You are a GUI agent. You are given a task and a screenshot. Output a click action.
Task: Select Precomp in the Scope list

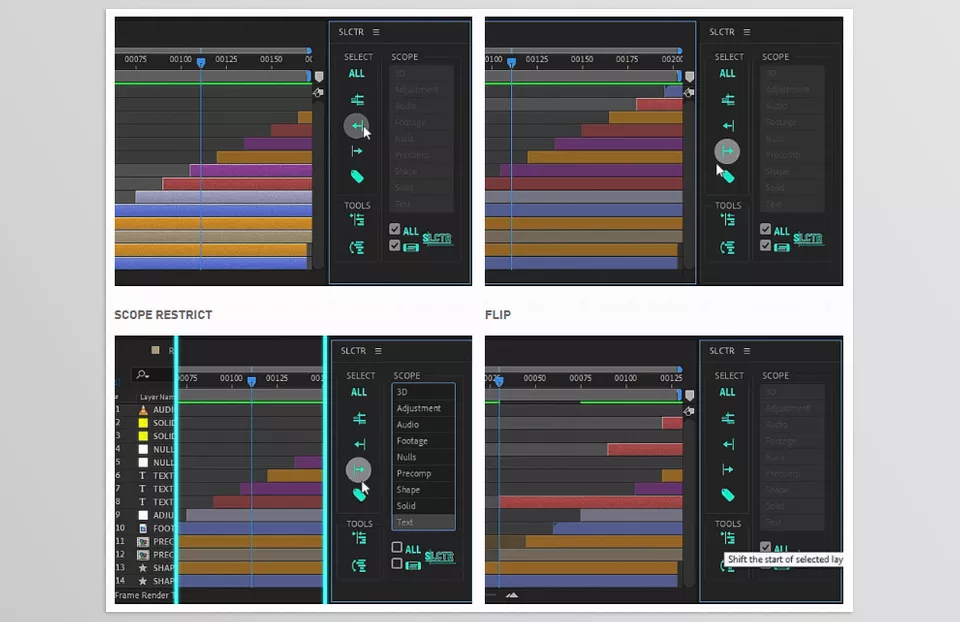coord(423,473)
